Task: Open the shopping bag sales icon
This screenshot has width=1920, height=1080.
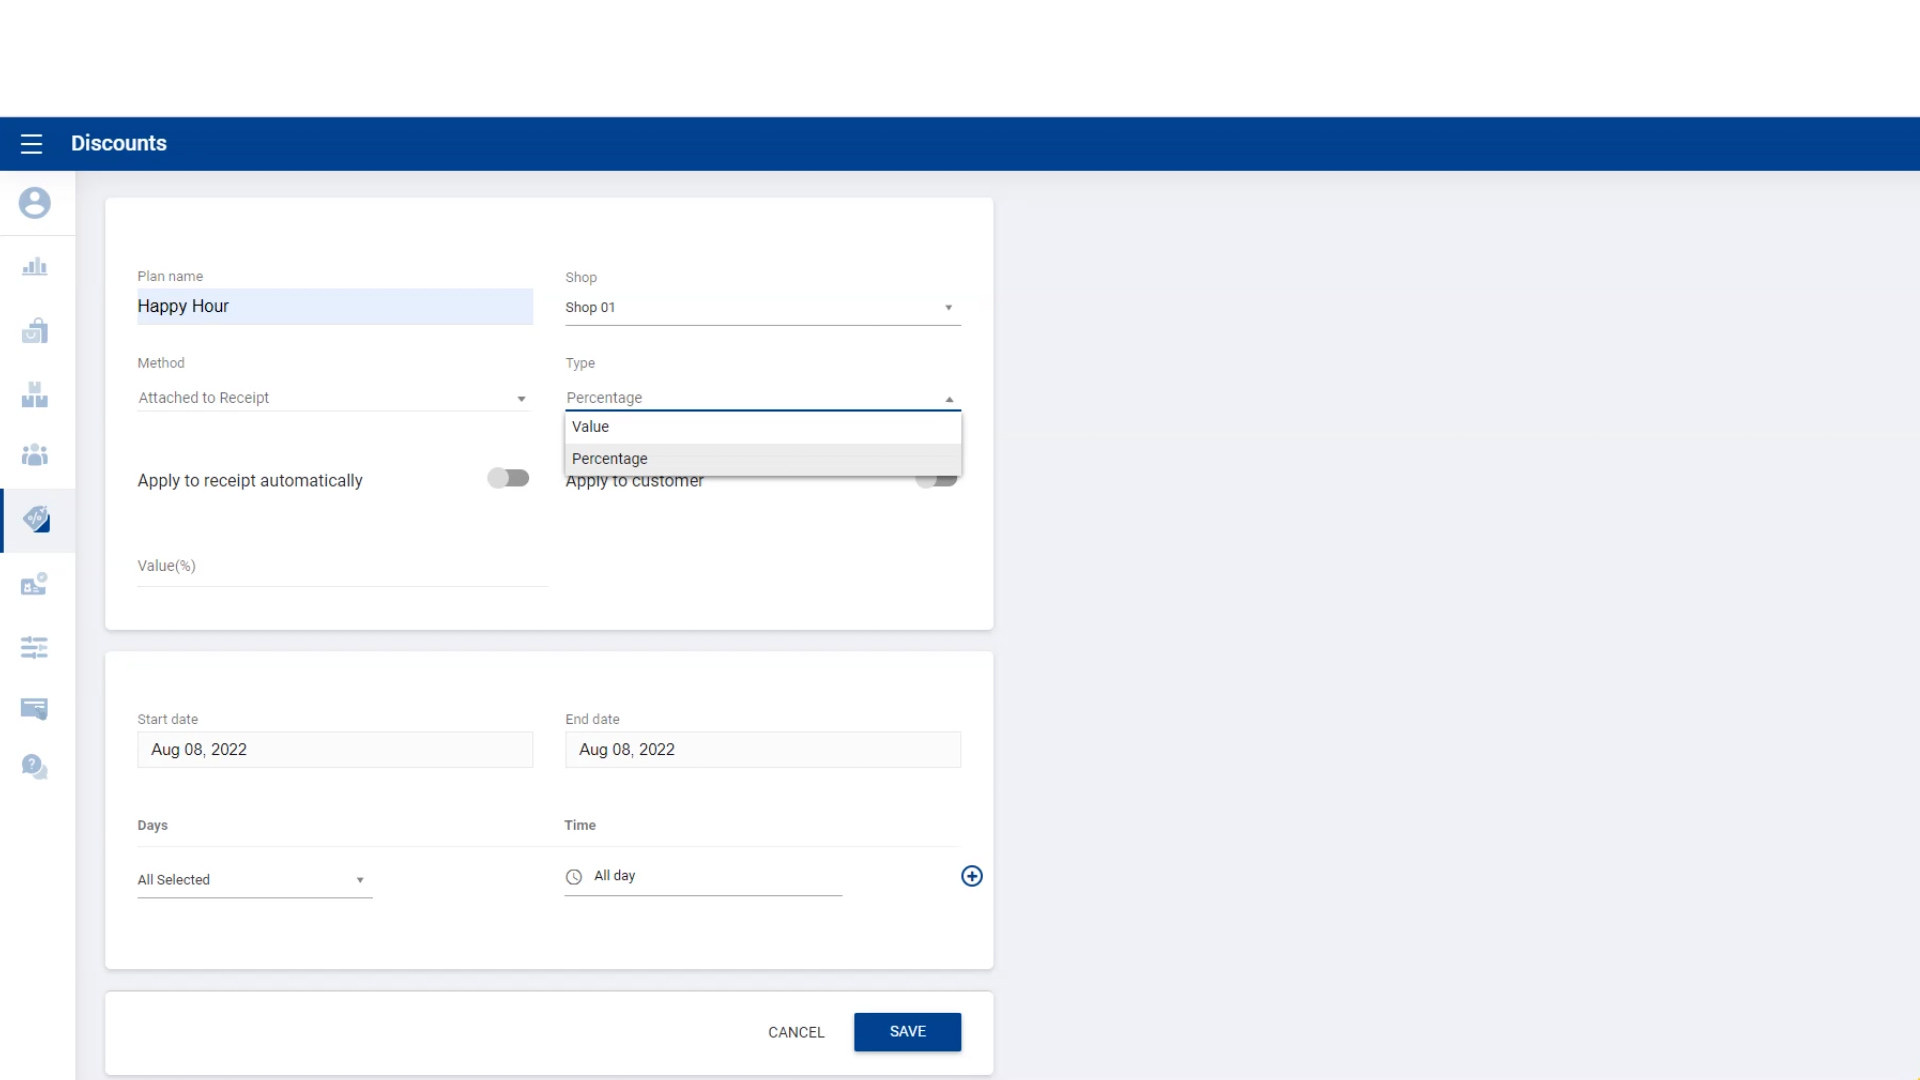Action: (35, 331)
